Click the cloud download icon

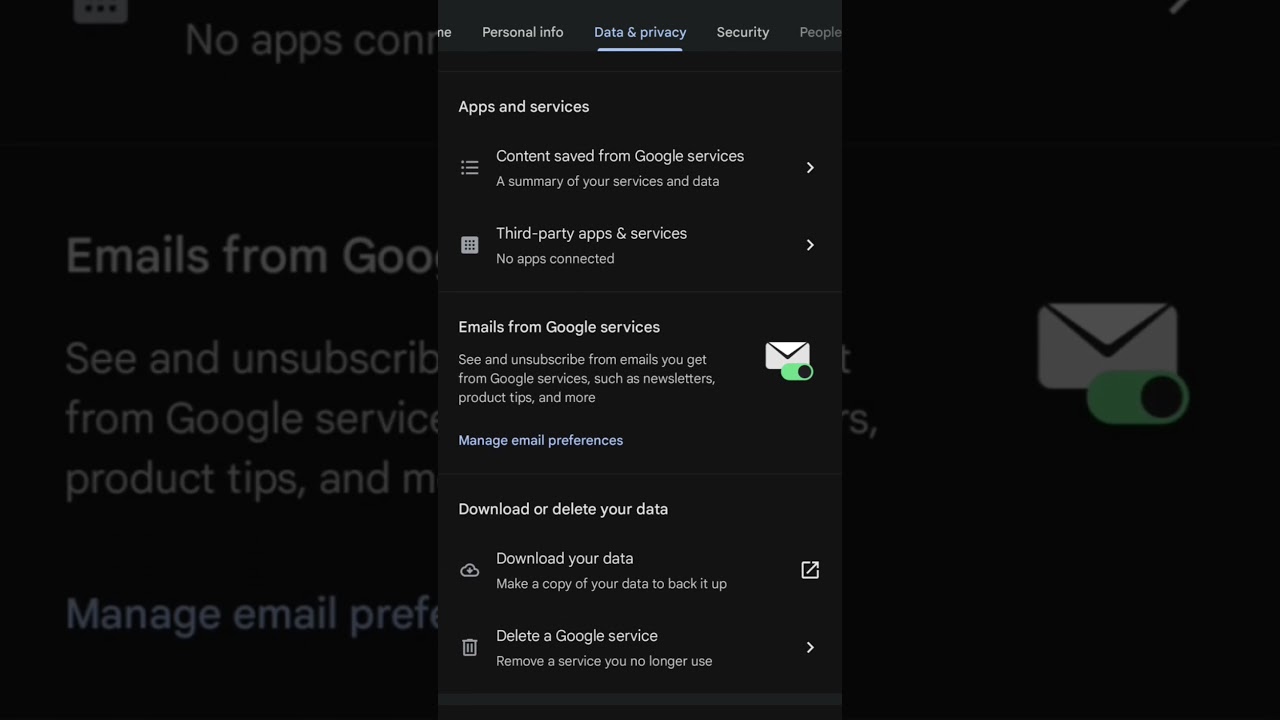(x=469, y=570)
